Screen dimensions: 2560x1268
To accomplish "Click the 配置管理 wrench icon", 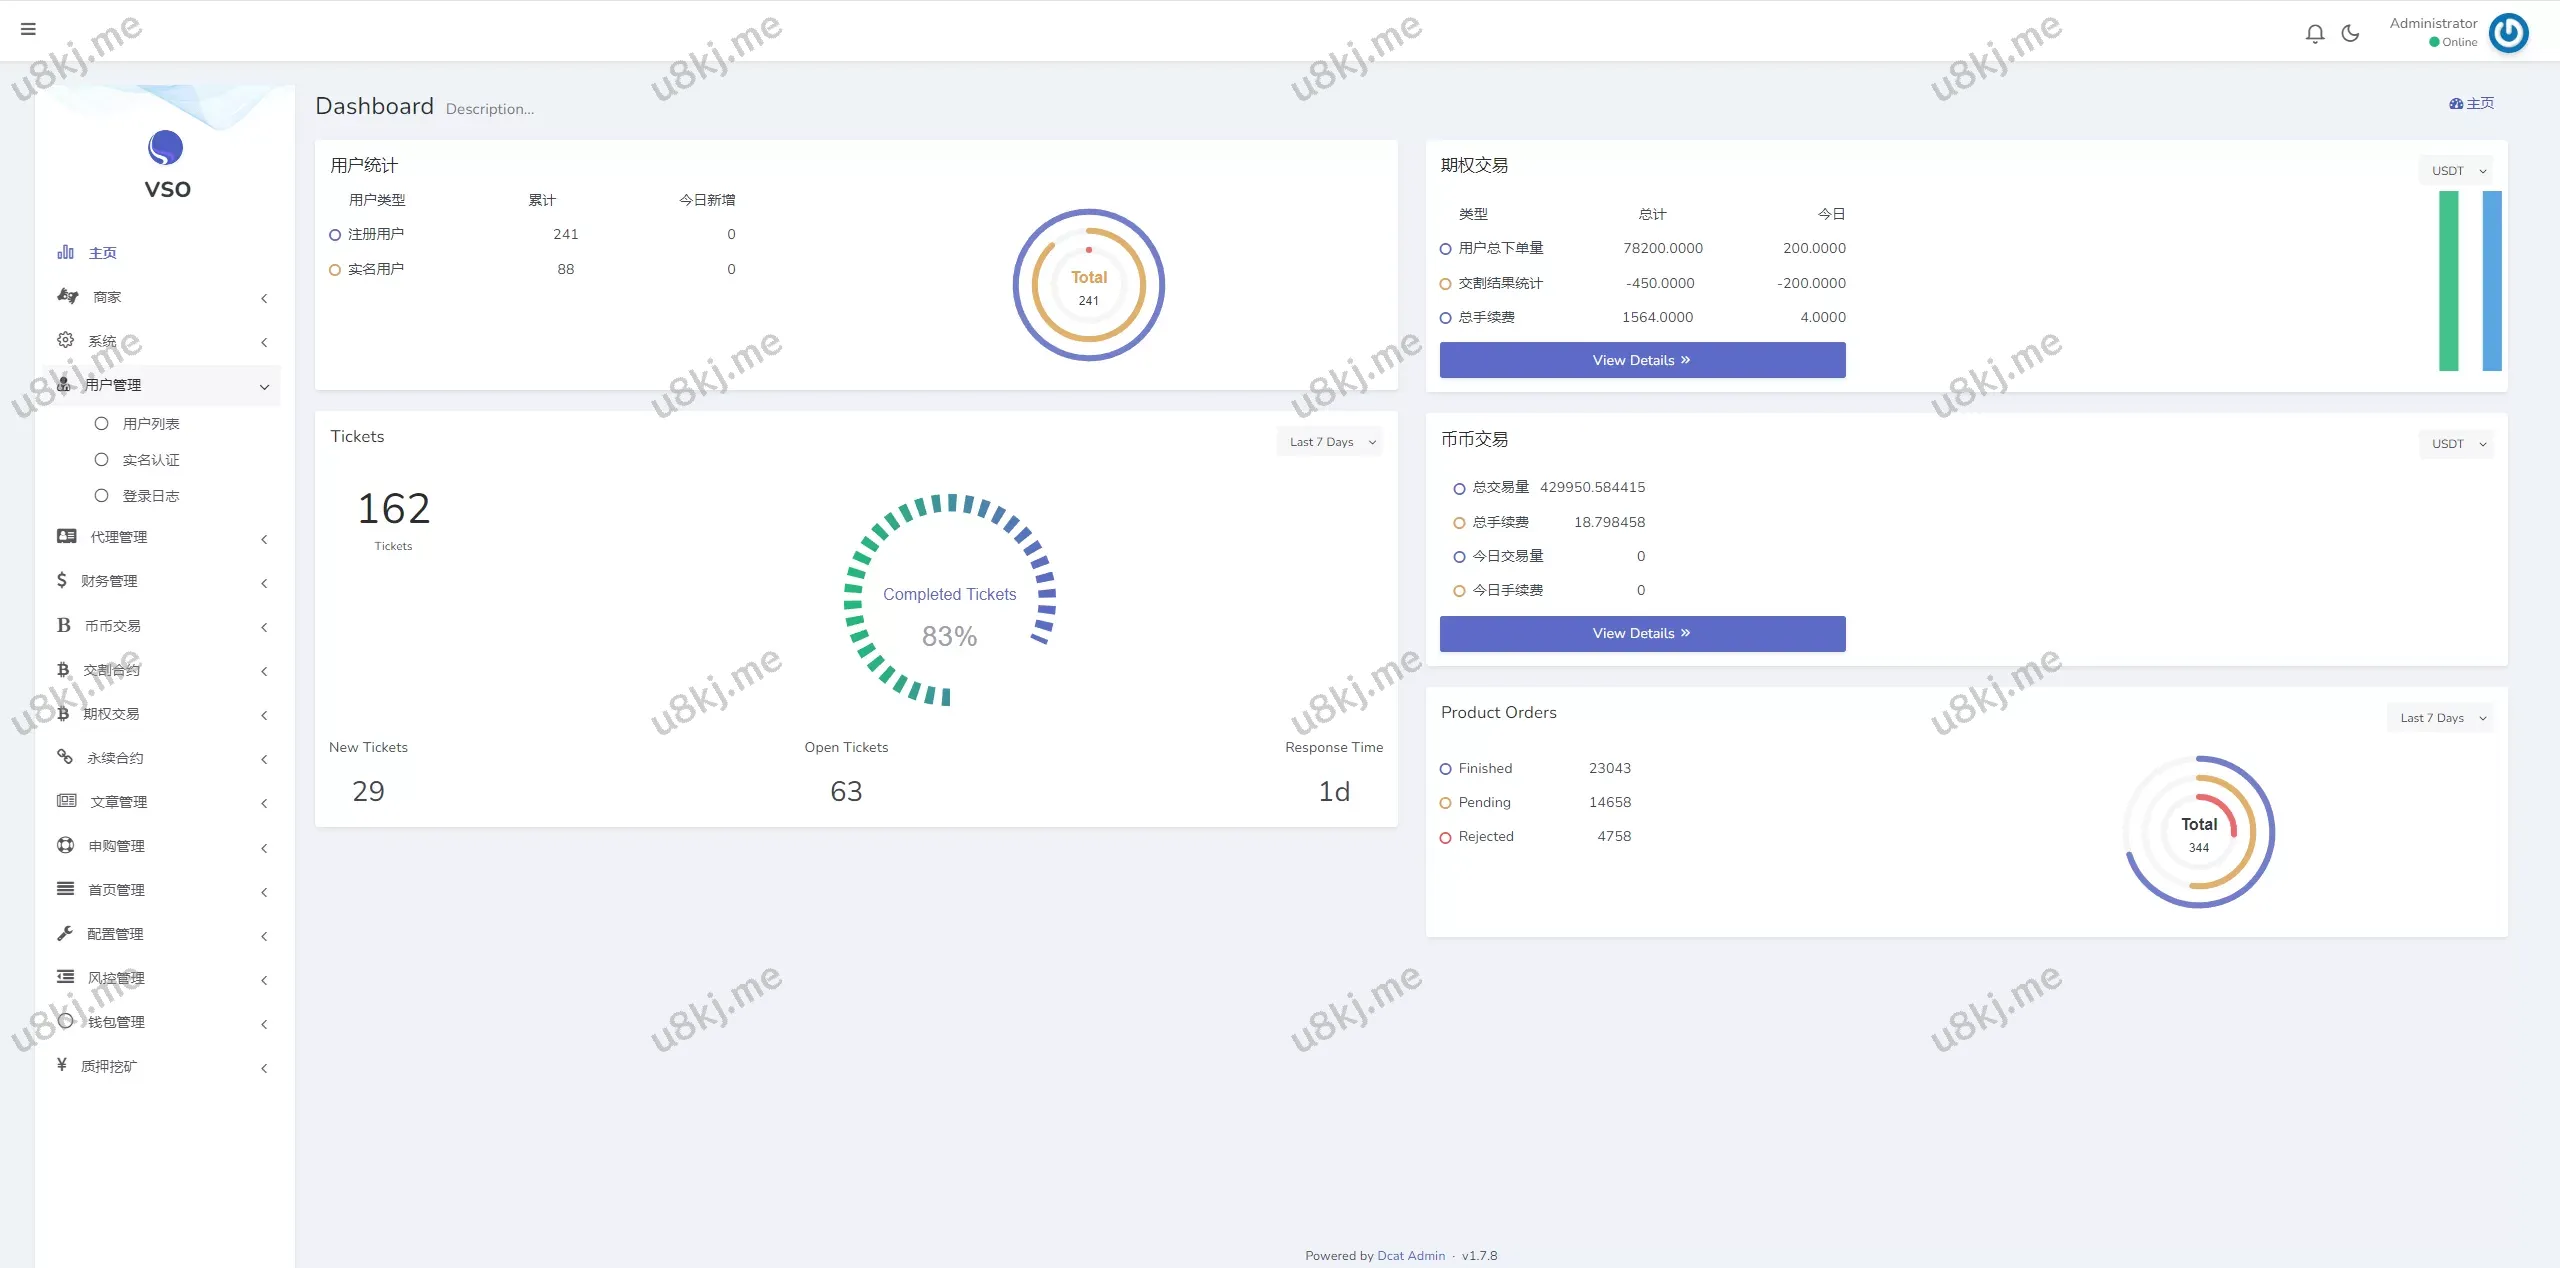I will 65,933.
